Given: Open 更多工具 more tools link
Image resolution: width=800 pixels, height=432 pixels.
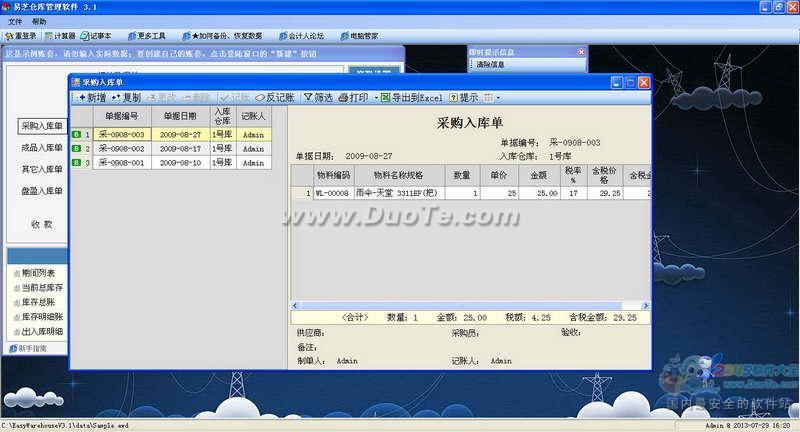Looking at the screenshot, I should 146,36.
